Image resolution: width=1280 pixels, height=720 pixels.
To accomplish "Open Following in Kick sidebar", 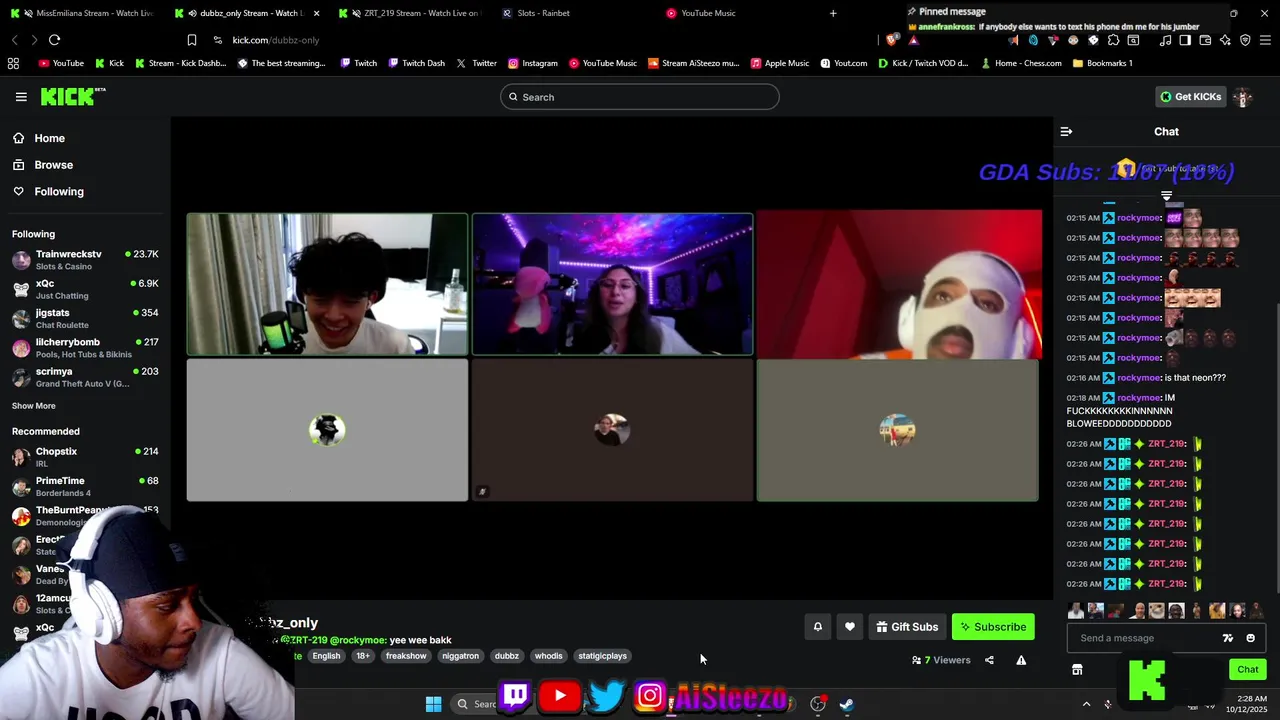I will click(x=59, y=191).
